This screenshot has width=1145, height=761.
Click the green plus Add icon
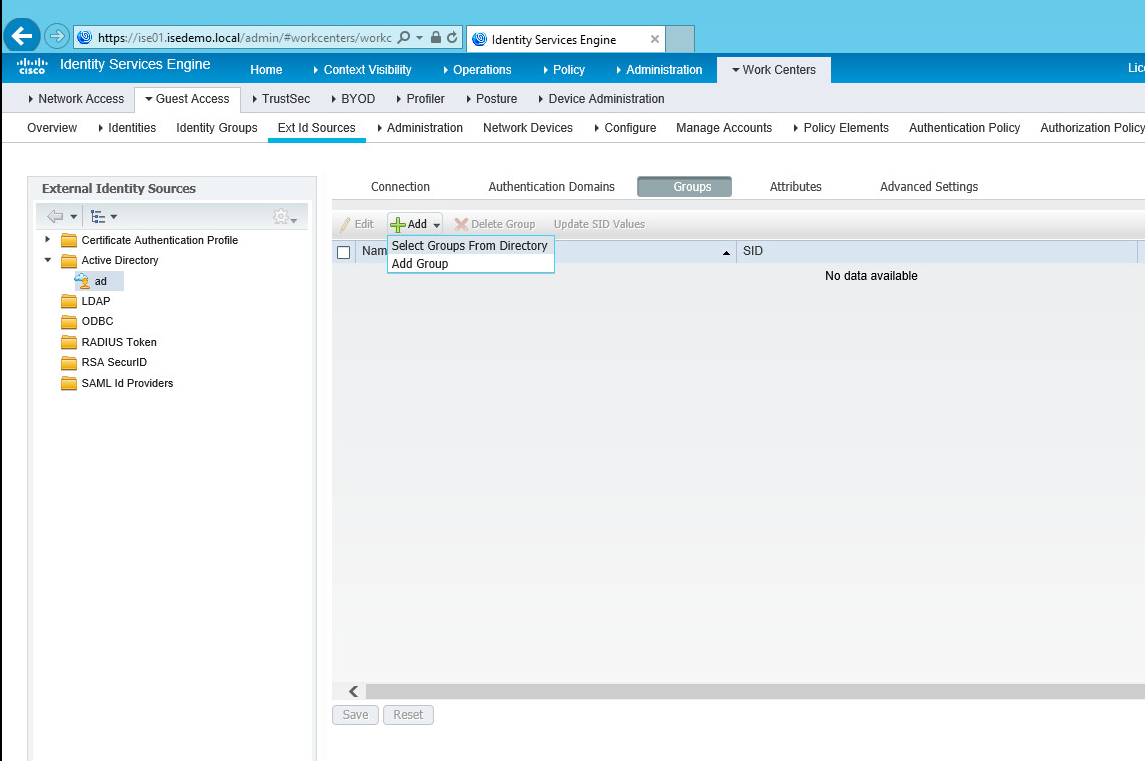(x=398, y=224)
